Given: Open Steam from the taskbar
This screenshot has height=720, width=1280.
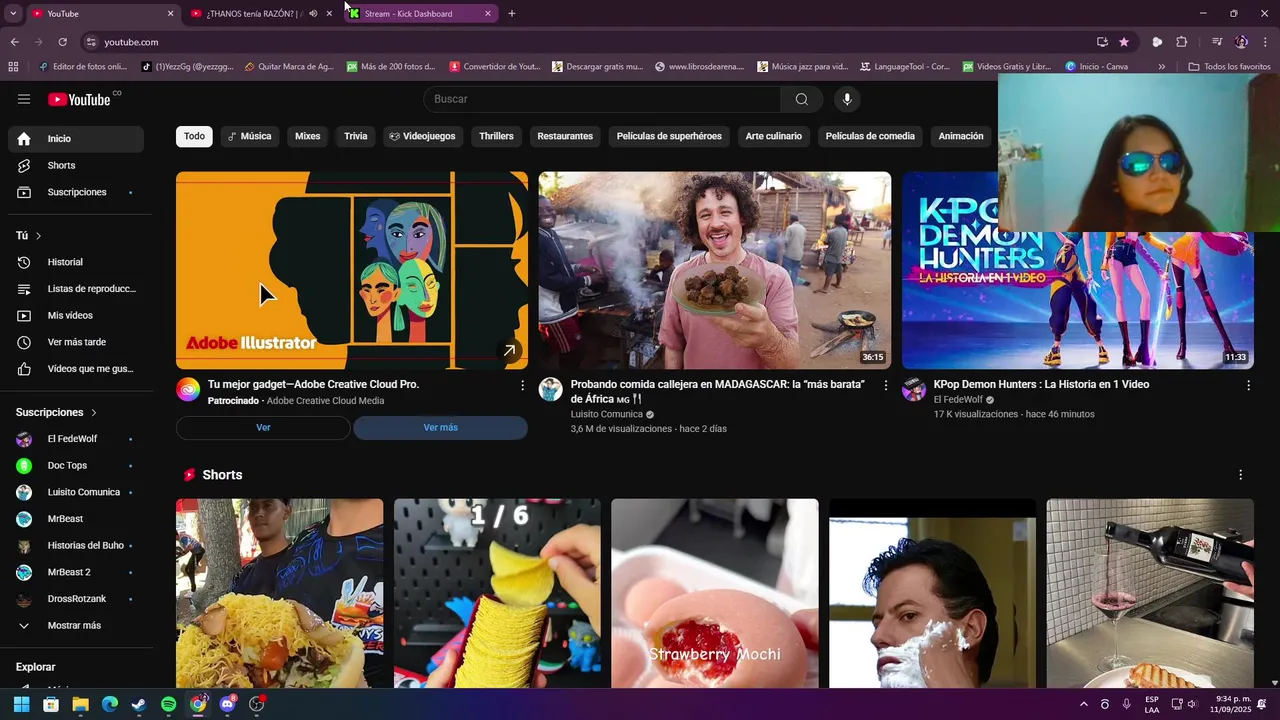Looking at the screenshot, I should (139, 704).
